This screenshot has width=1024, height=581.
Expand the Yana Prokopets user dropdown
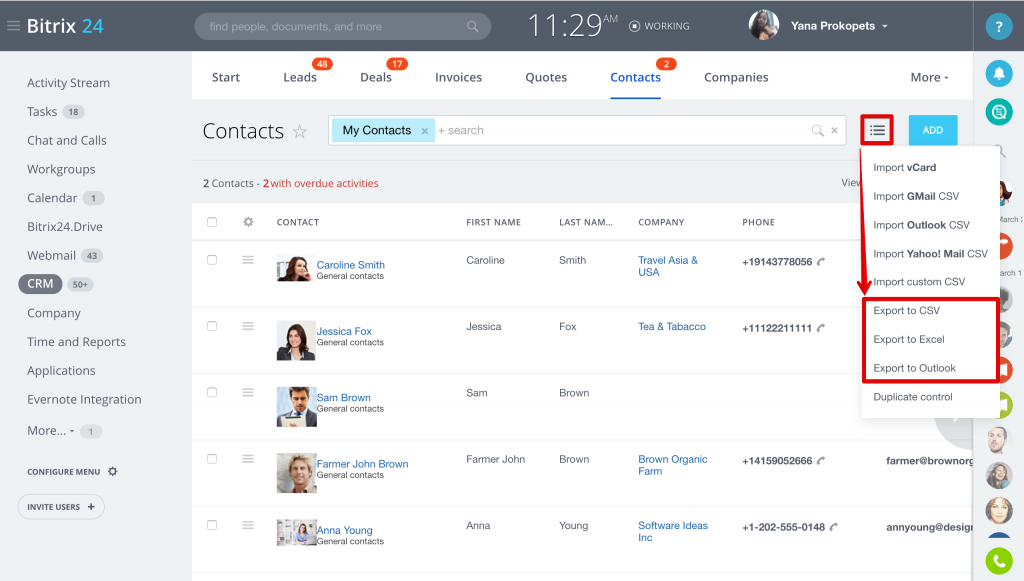pyautogui.click(x=885, y=26)
